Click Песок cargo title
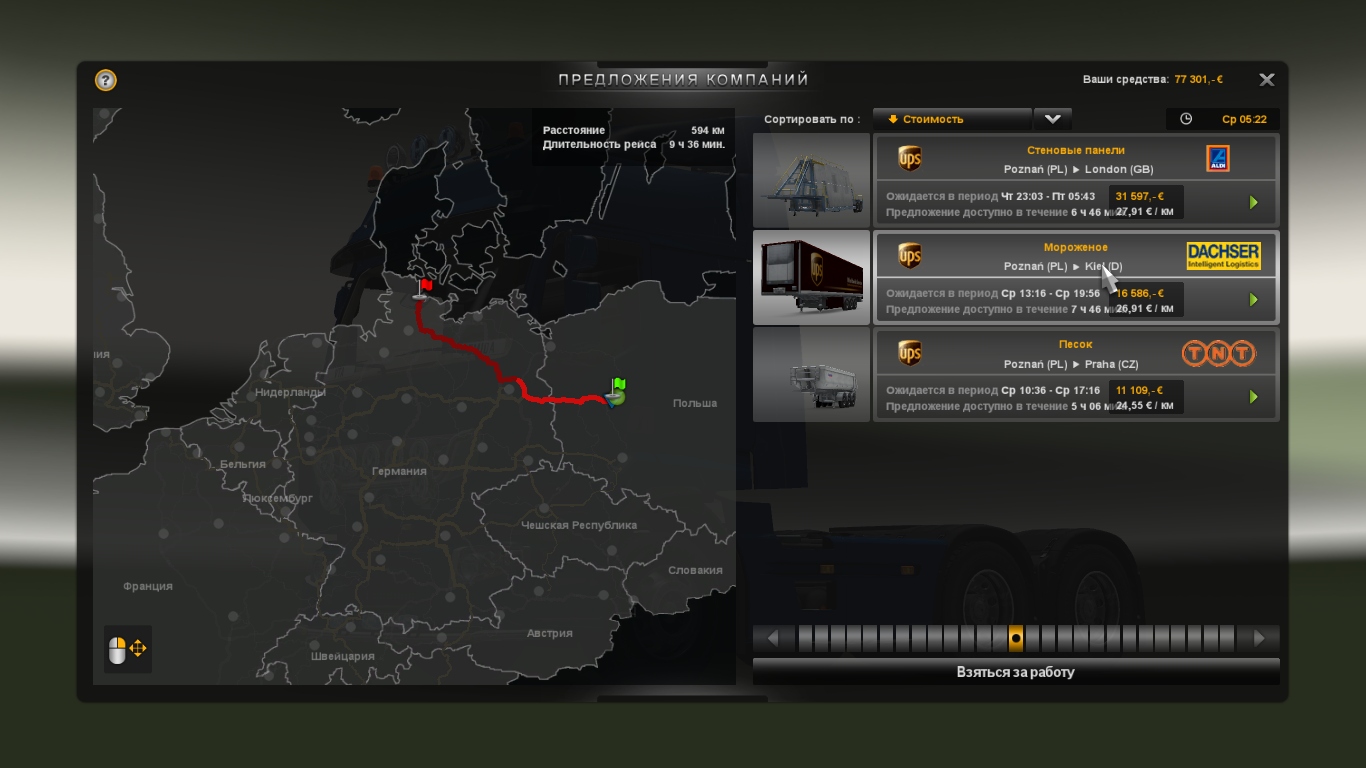Viewport: 1366px width, 768px height. 1076,344
